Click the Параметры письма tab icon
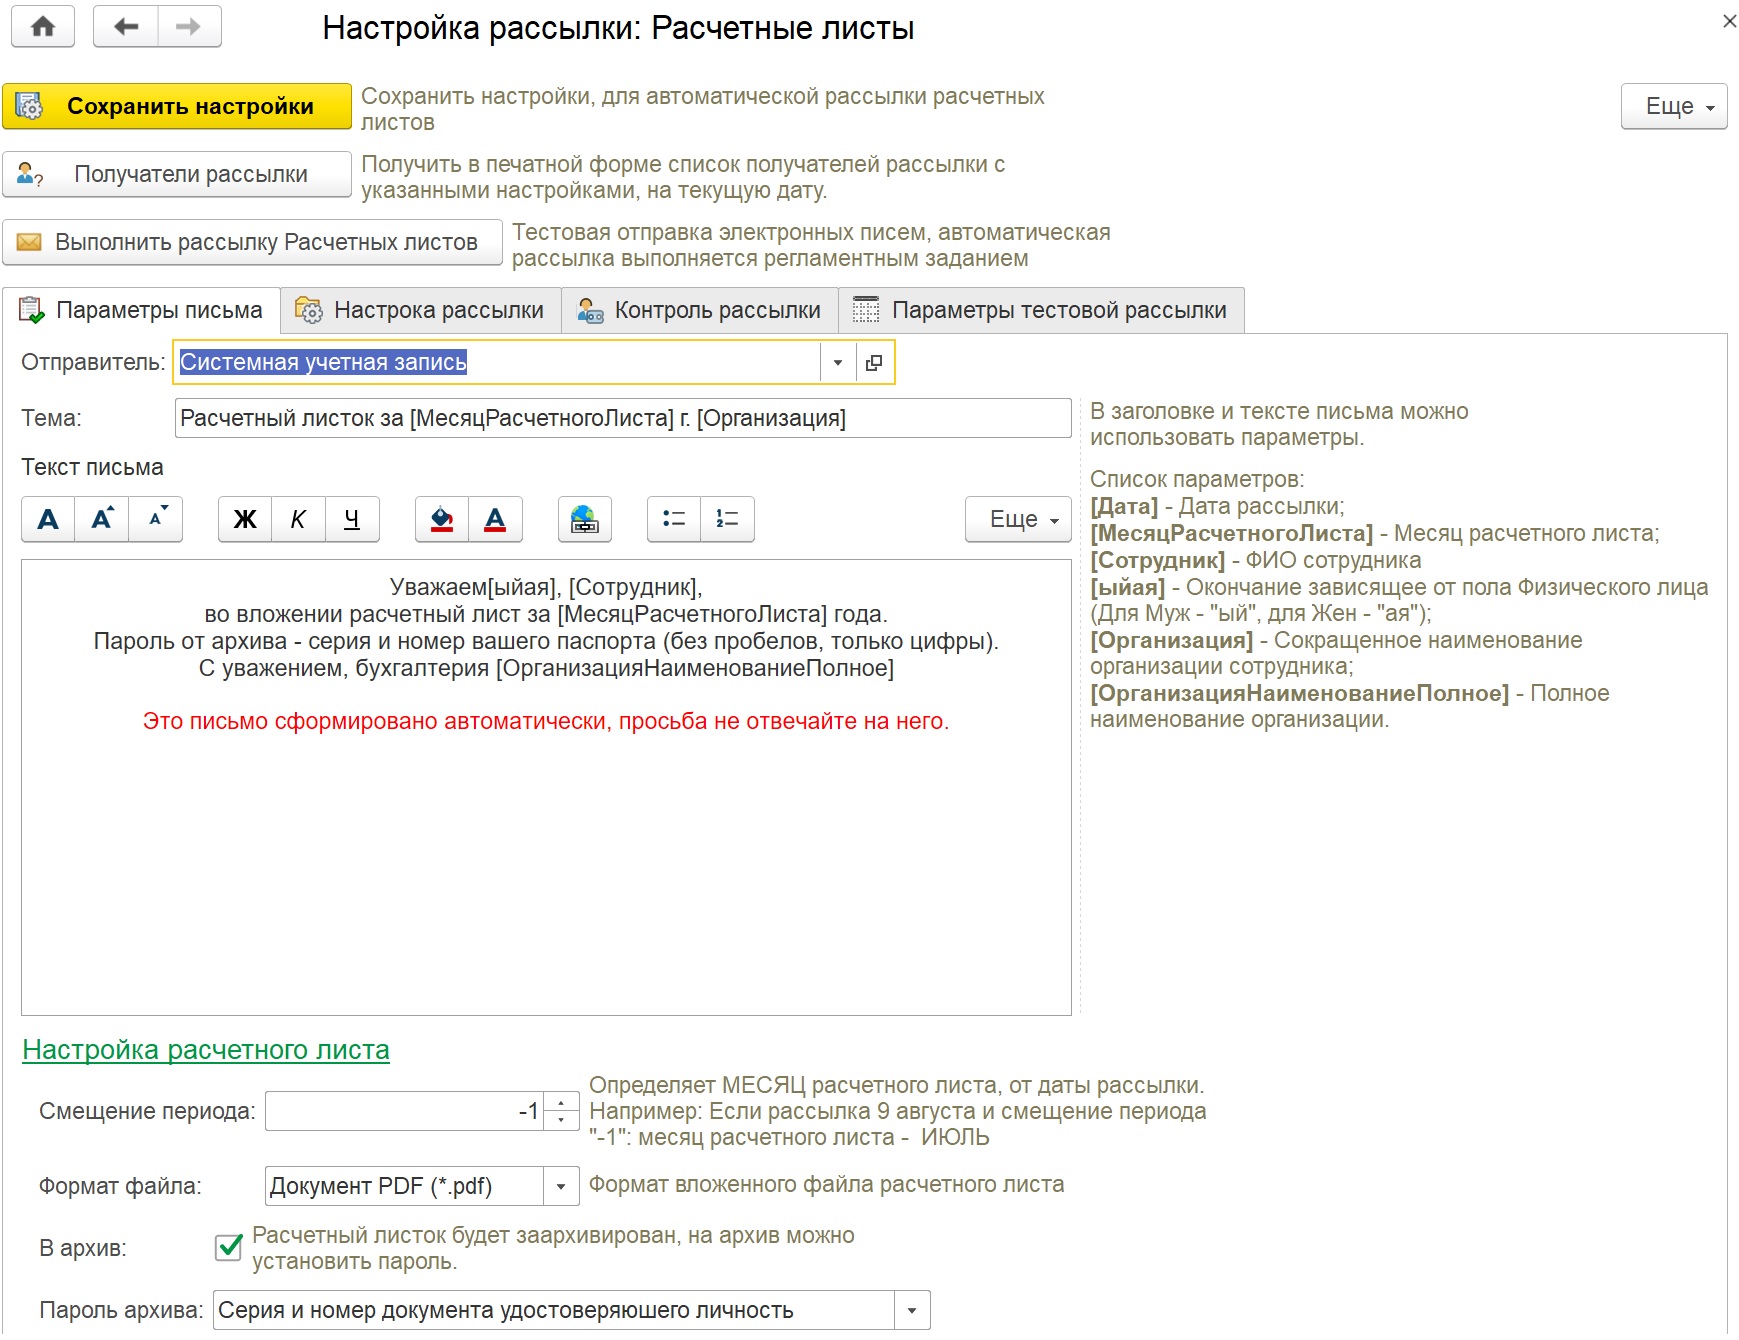The width and height of the screenshot is (1739, 1340). click(32, 310)
